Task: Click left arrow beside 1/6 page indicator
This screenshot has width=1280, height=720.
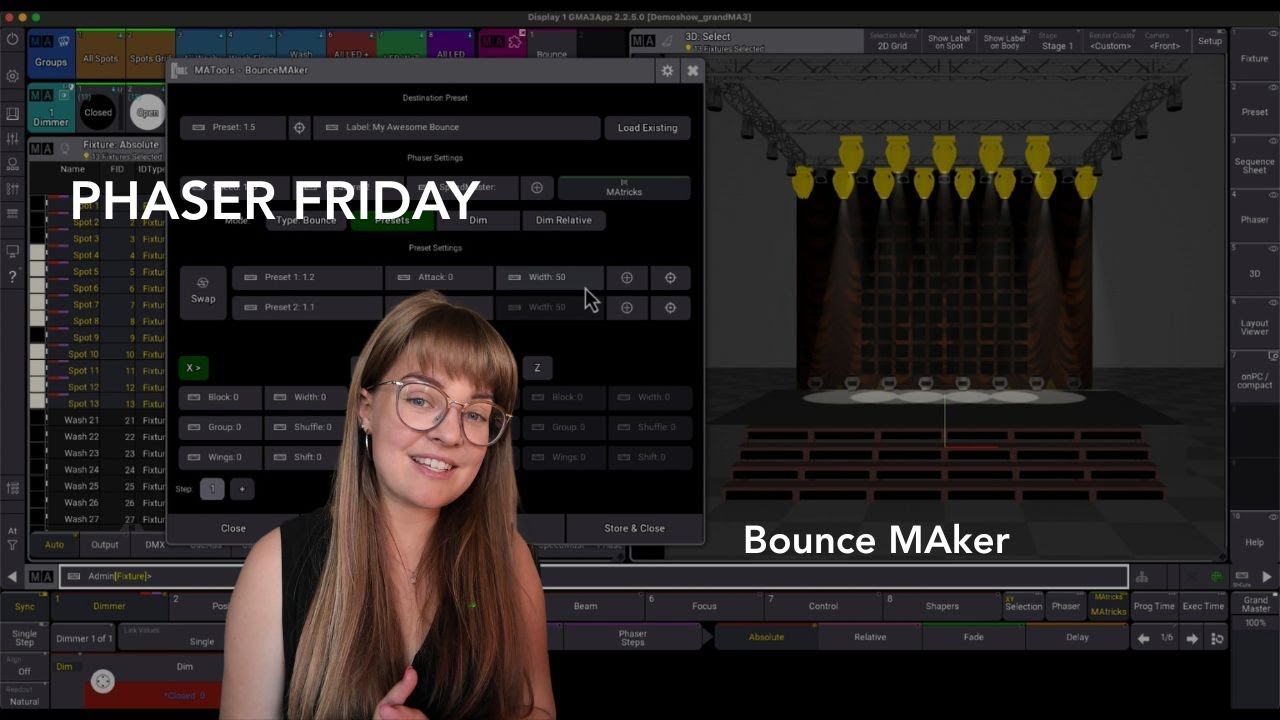Action: coord(1143,638)
